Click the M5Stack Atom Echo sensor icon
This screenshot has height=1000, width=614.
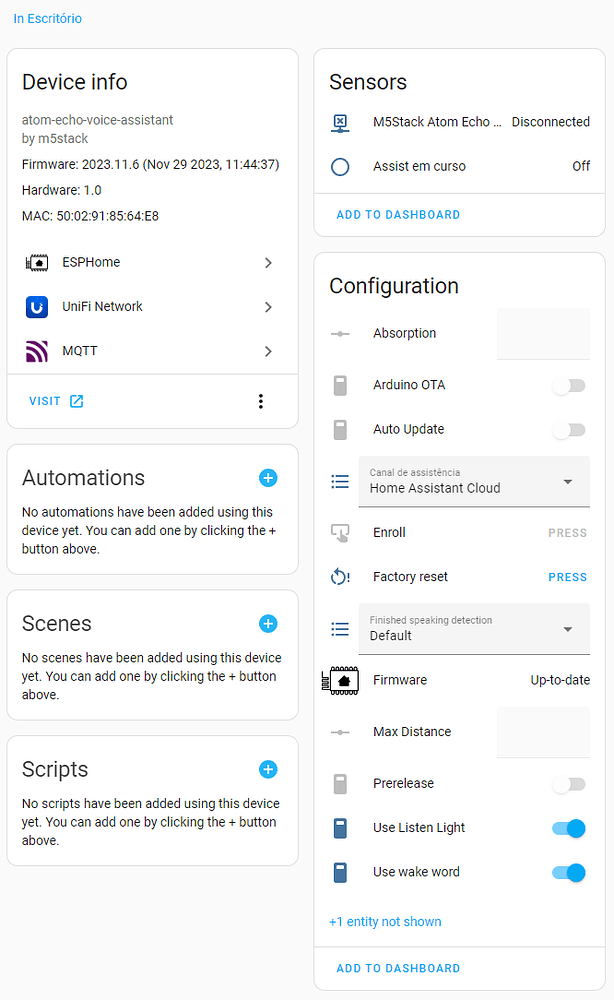(x=341, y=122)
